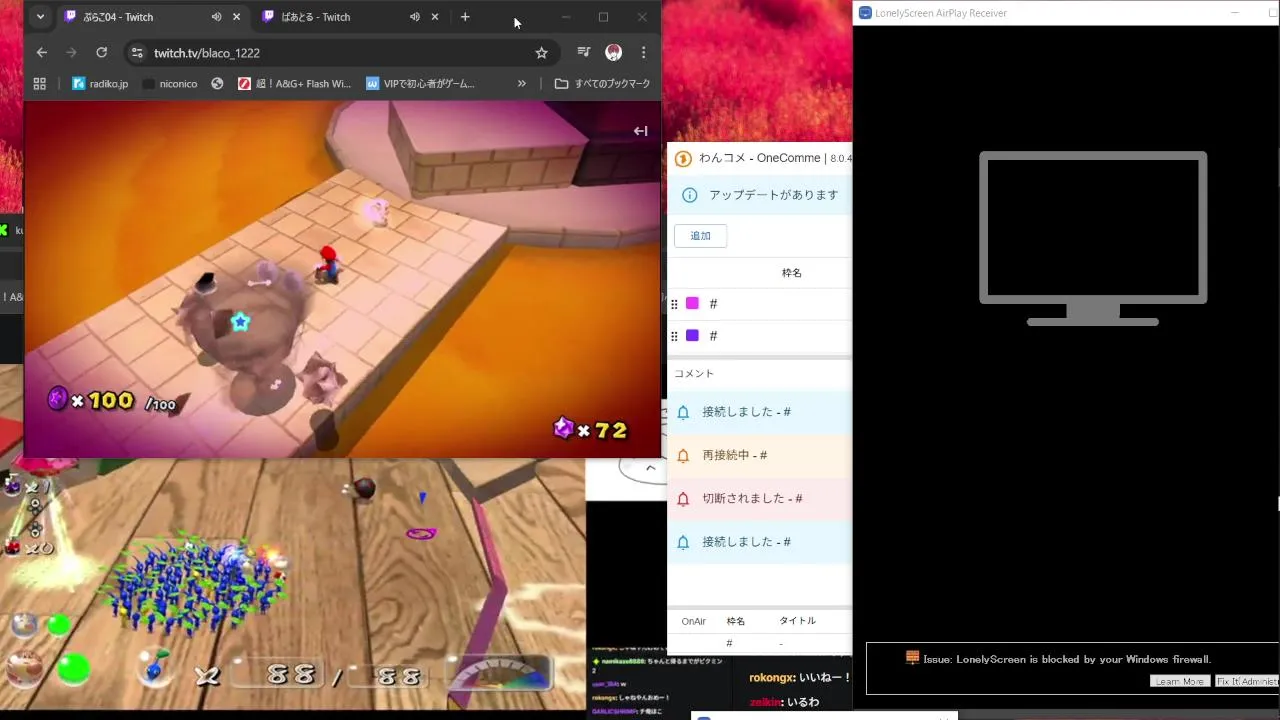Click the 追加 button in OneComme
The width and height of the screenshot is (1280, 720).
[x=700, y=236]
